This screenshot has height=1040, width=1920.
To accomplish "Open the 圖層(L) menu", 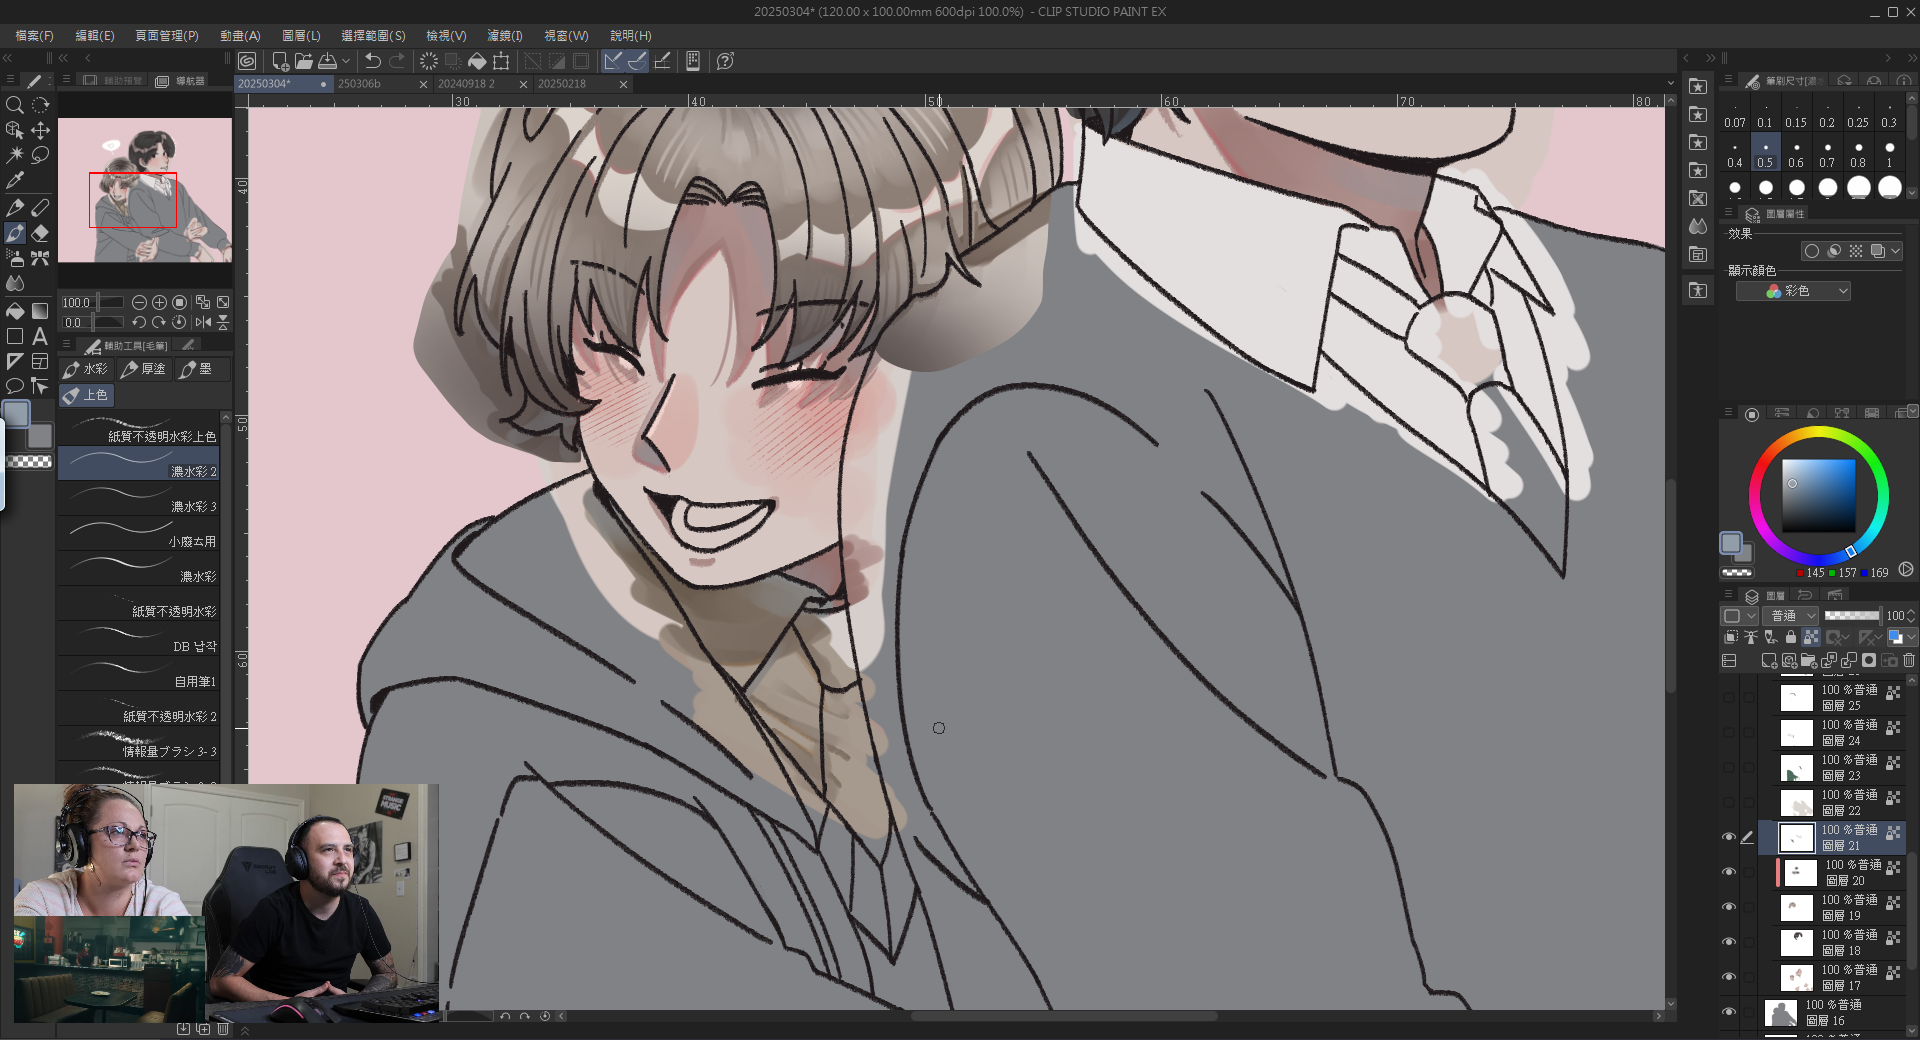I will [301, 35].
